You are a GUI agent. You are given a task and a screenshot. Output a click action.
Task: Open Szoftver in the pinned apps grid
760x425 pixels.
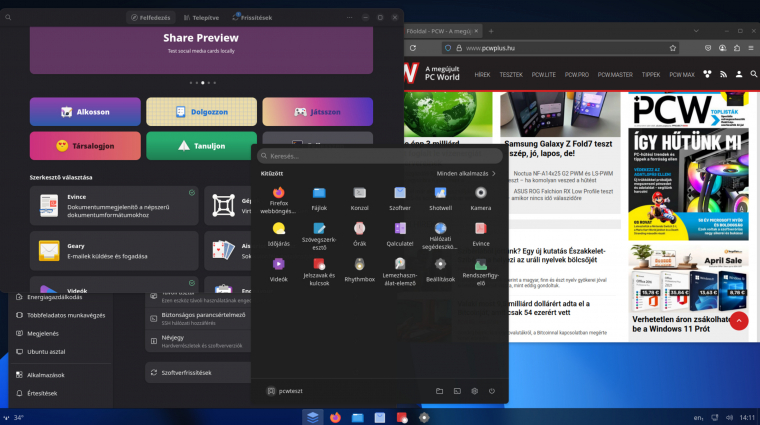click(400, 199)
